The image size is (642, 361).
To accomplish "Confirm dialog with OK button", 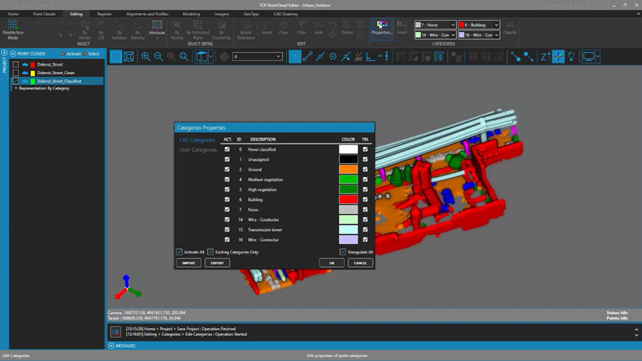I will (x=332, y=263).
